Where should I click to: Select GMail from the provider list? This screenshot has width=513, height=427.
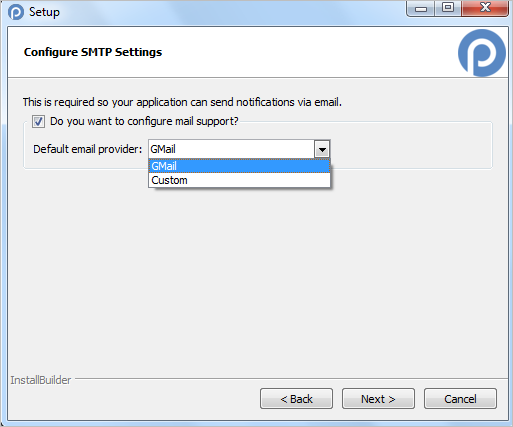pos(239,166)
